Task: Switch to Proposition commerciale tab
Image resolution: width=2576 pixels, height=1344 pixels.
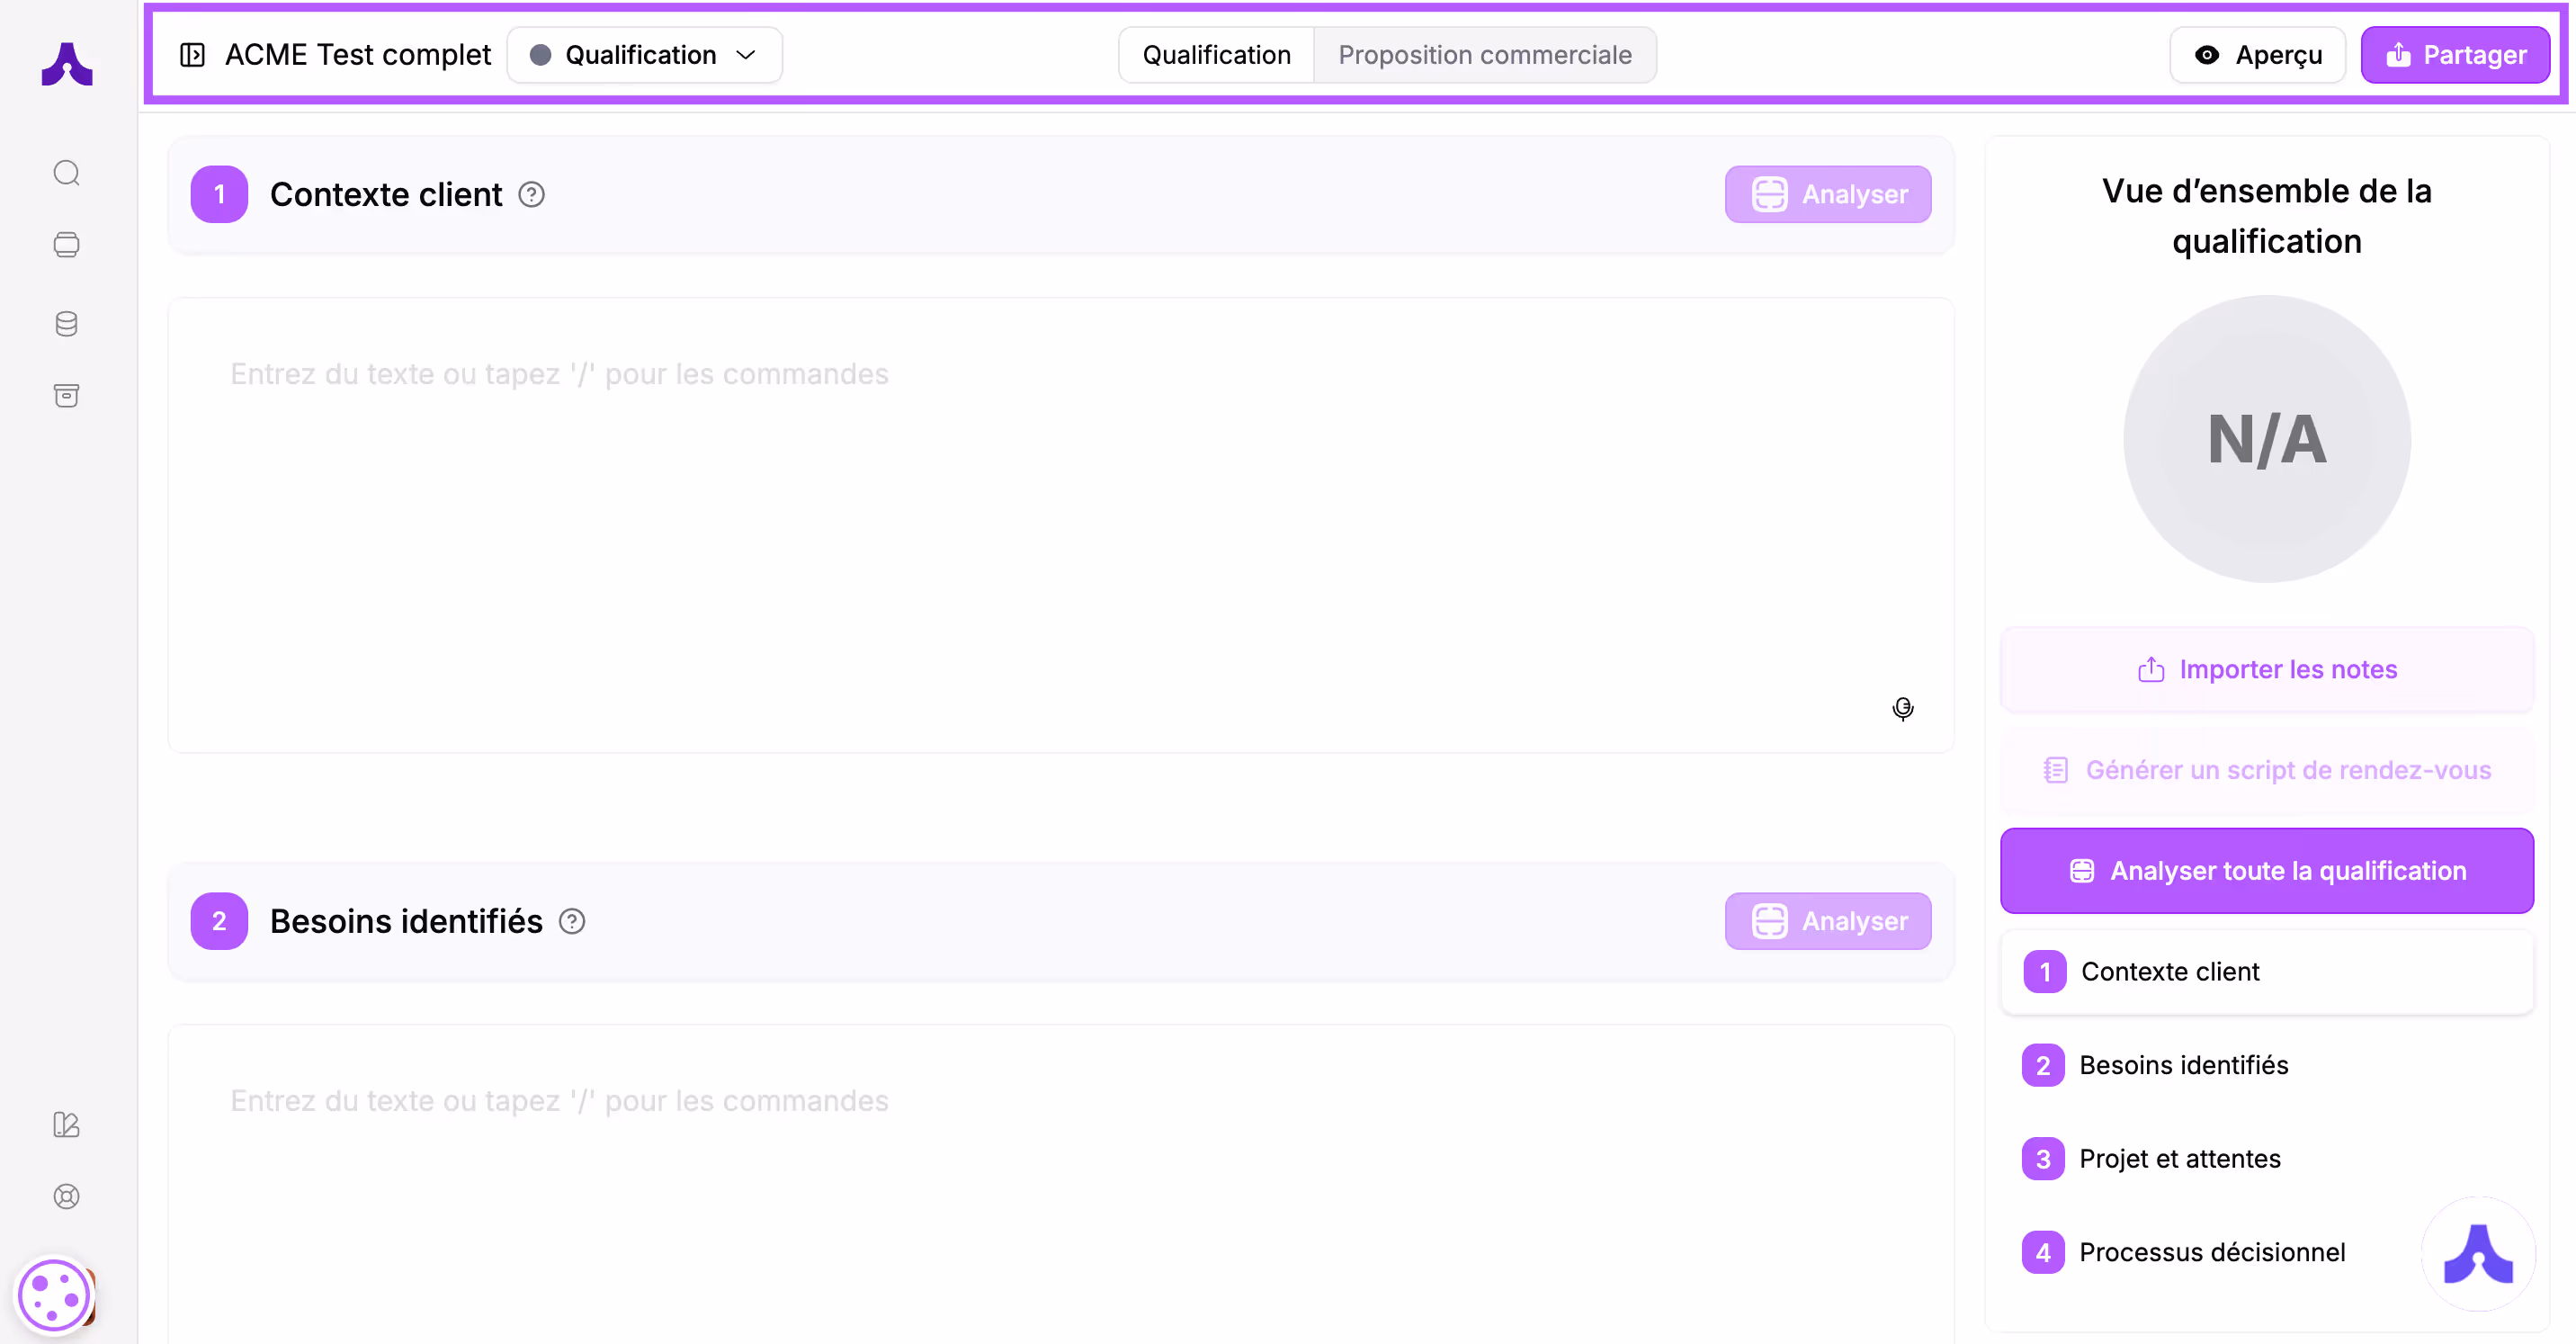Action: [1484, 55]
